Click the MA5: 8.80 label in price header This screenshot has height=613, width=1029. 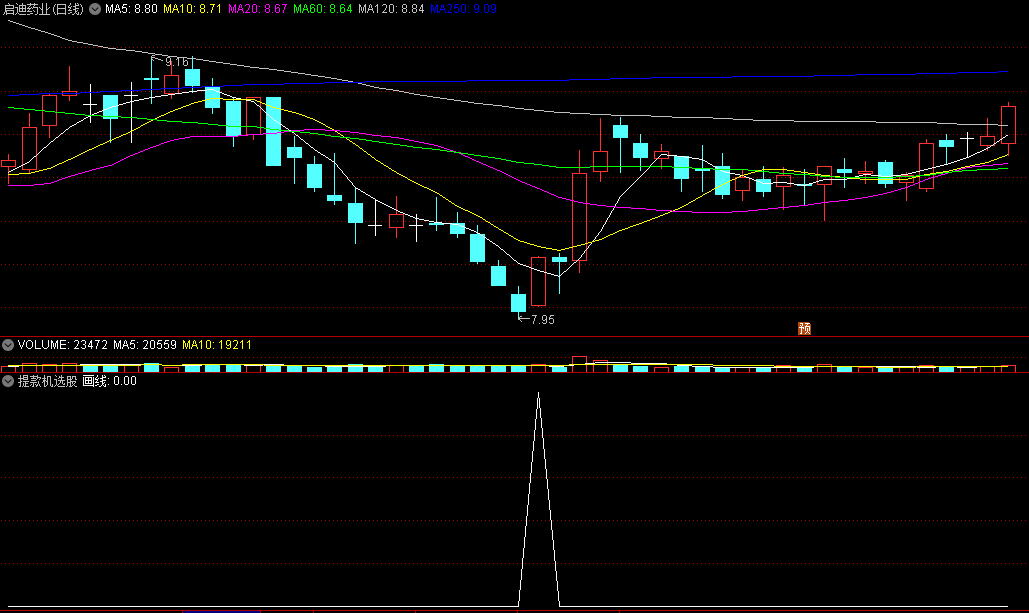131,9
